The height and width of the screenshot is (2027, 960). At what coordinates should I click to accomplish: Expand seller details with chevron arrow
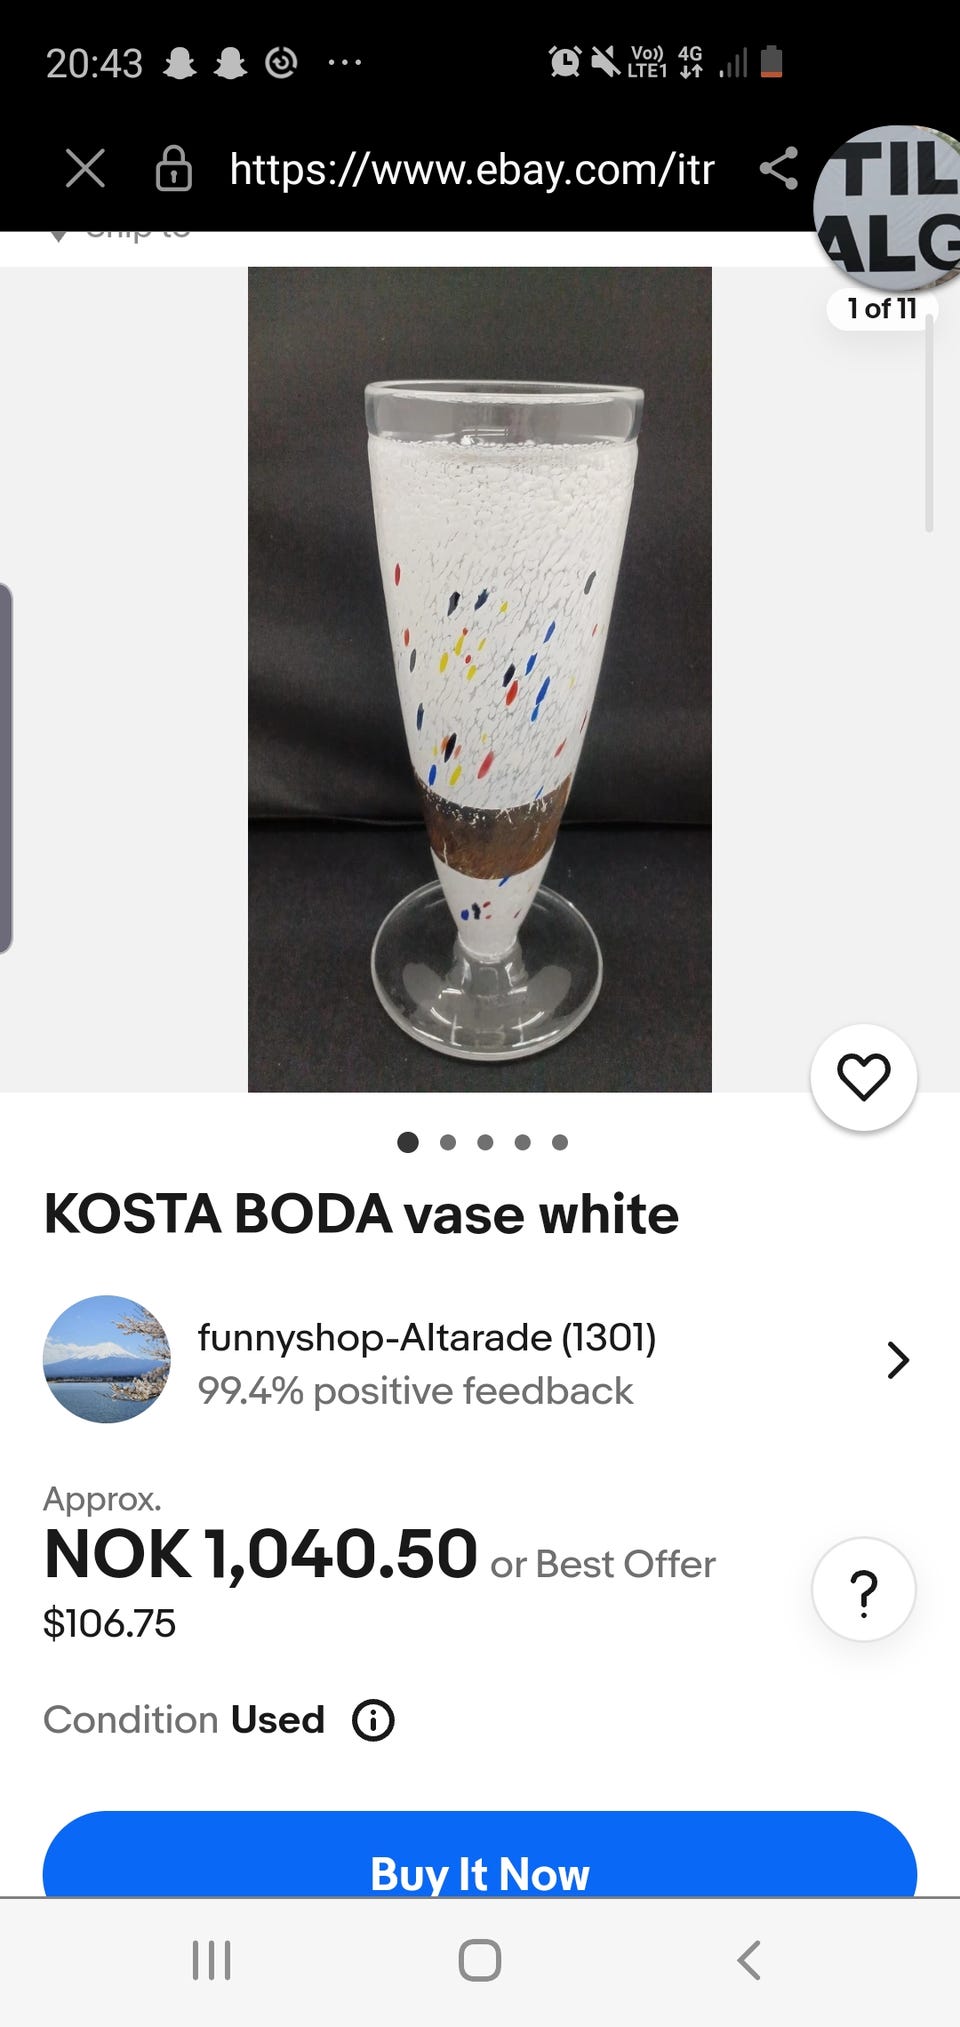pos(898,1360)
